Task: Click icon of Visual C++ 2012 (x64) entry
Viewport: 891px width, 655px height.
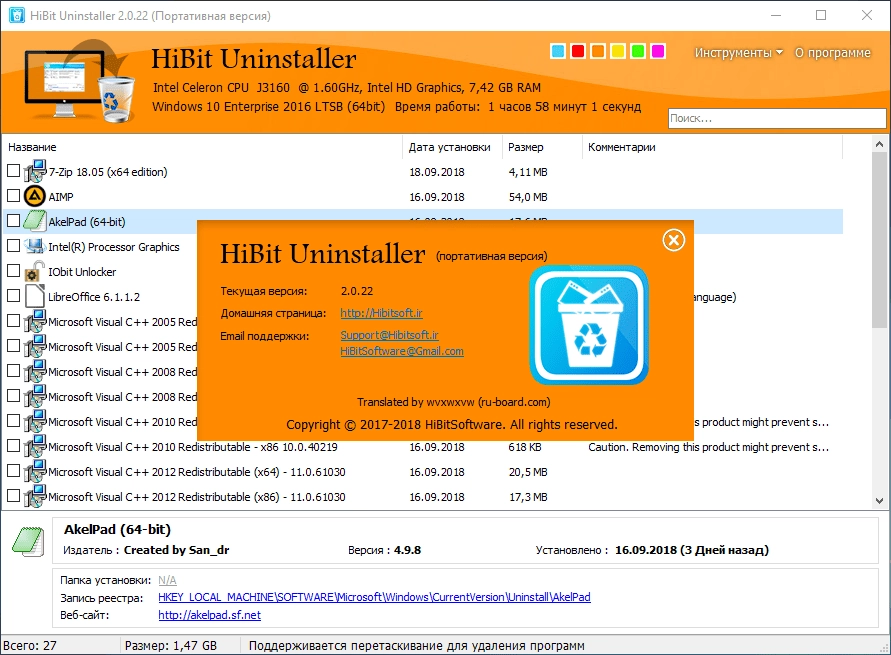Action: click(35, 472)
